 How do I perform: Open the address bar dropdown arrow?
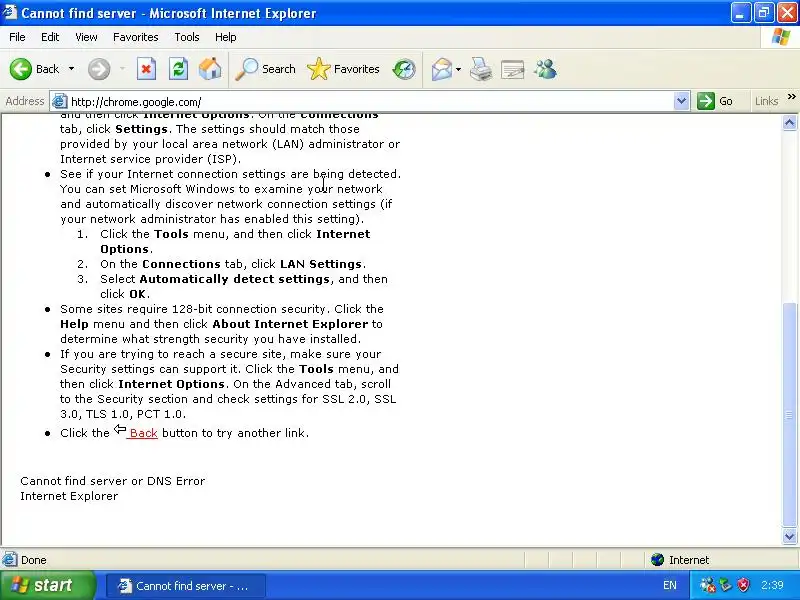pos(681,101)
